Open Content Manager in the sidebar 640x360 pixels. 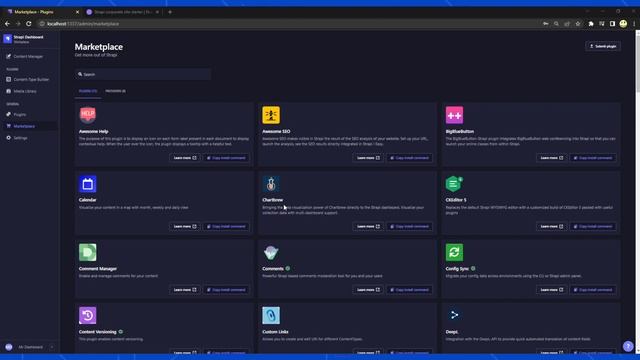[x=24, y=56]
